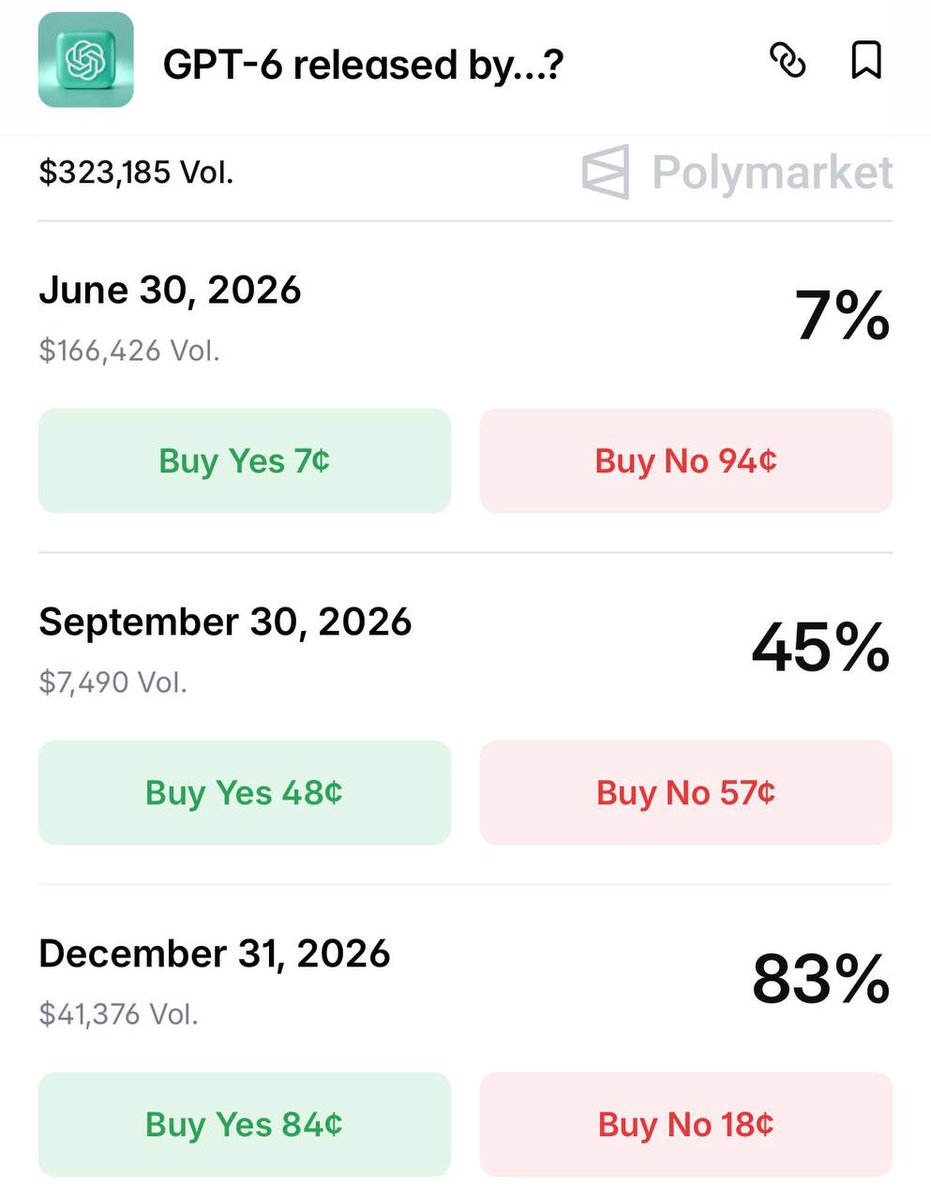The width and height of the screenshot is (931, 1200).
Task: Tap the 83% probability for December
Action: 820,981
